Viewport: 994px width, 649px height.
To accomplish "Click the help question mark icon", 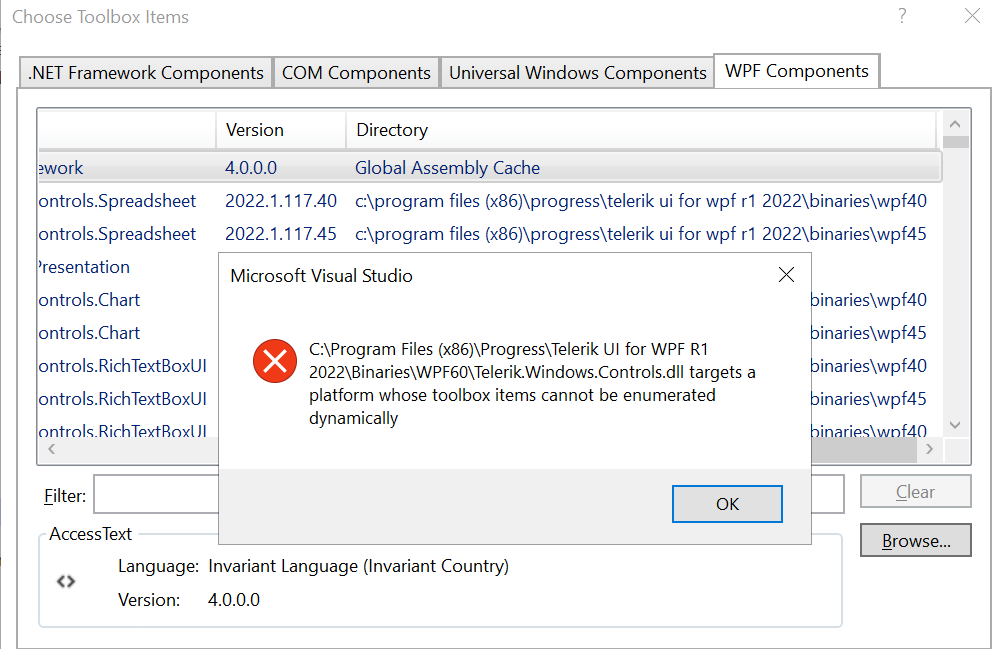I will [x=902, y=16].
